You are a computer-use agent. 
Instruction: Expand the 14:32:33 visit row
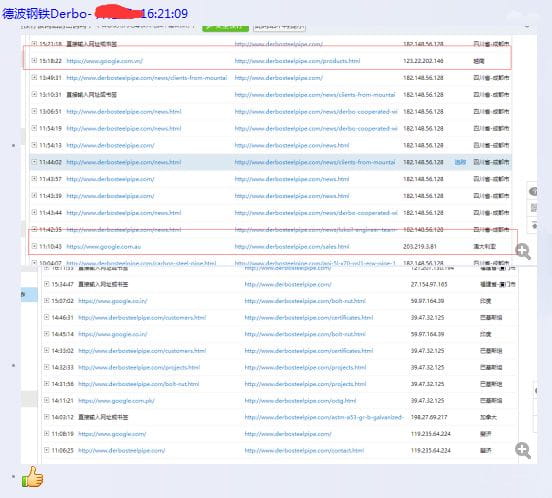click(x=46, y=367)
